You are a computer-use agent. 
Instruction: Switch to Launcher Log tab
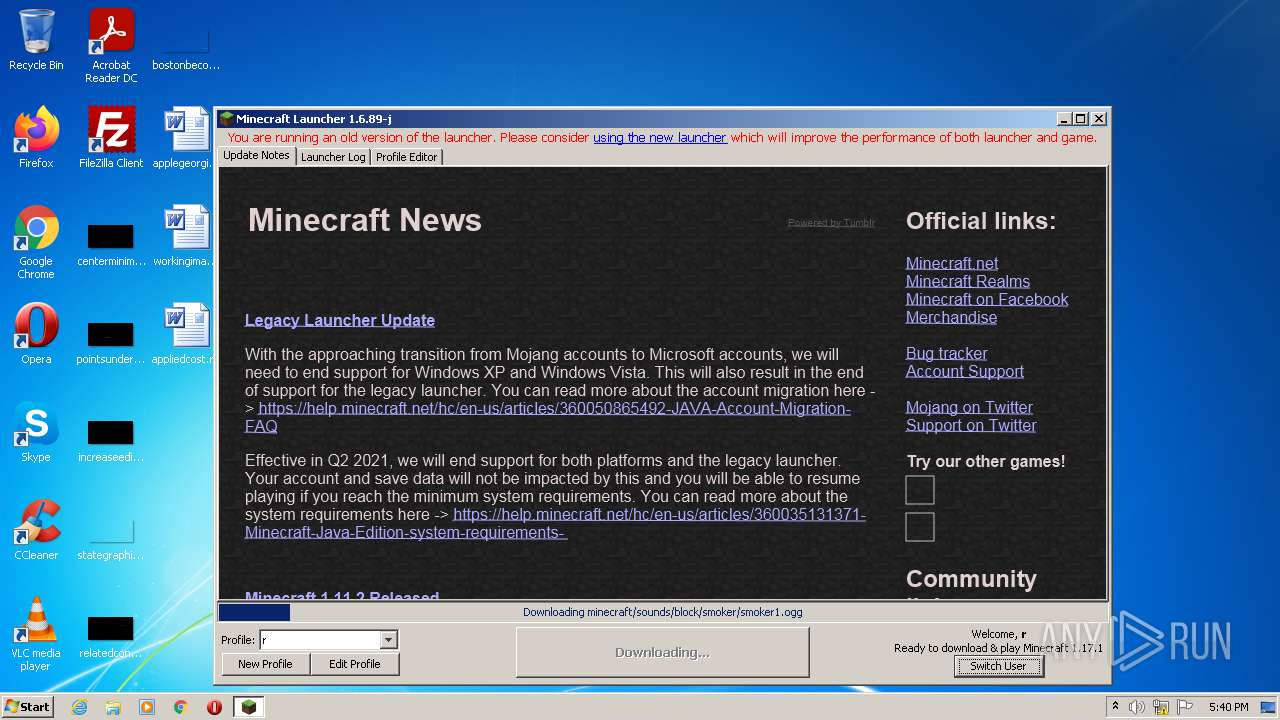(x=333, y=157)
